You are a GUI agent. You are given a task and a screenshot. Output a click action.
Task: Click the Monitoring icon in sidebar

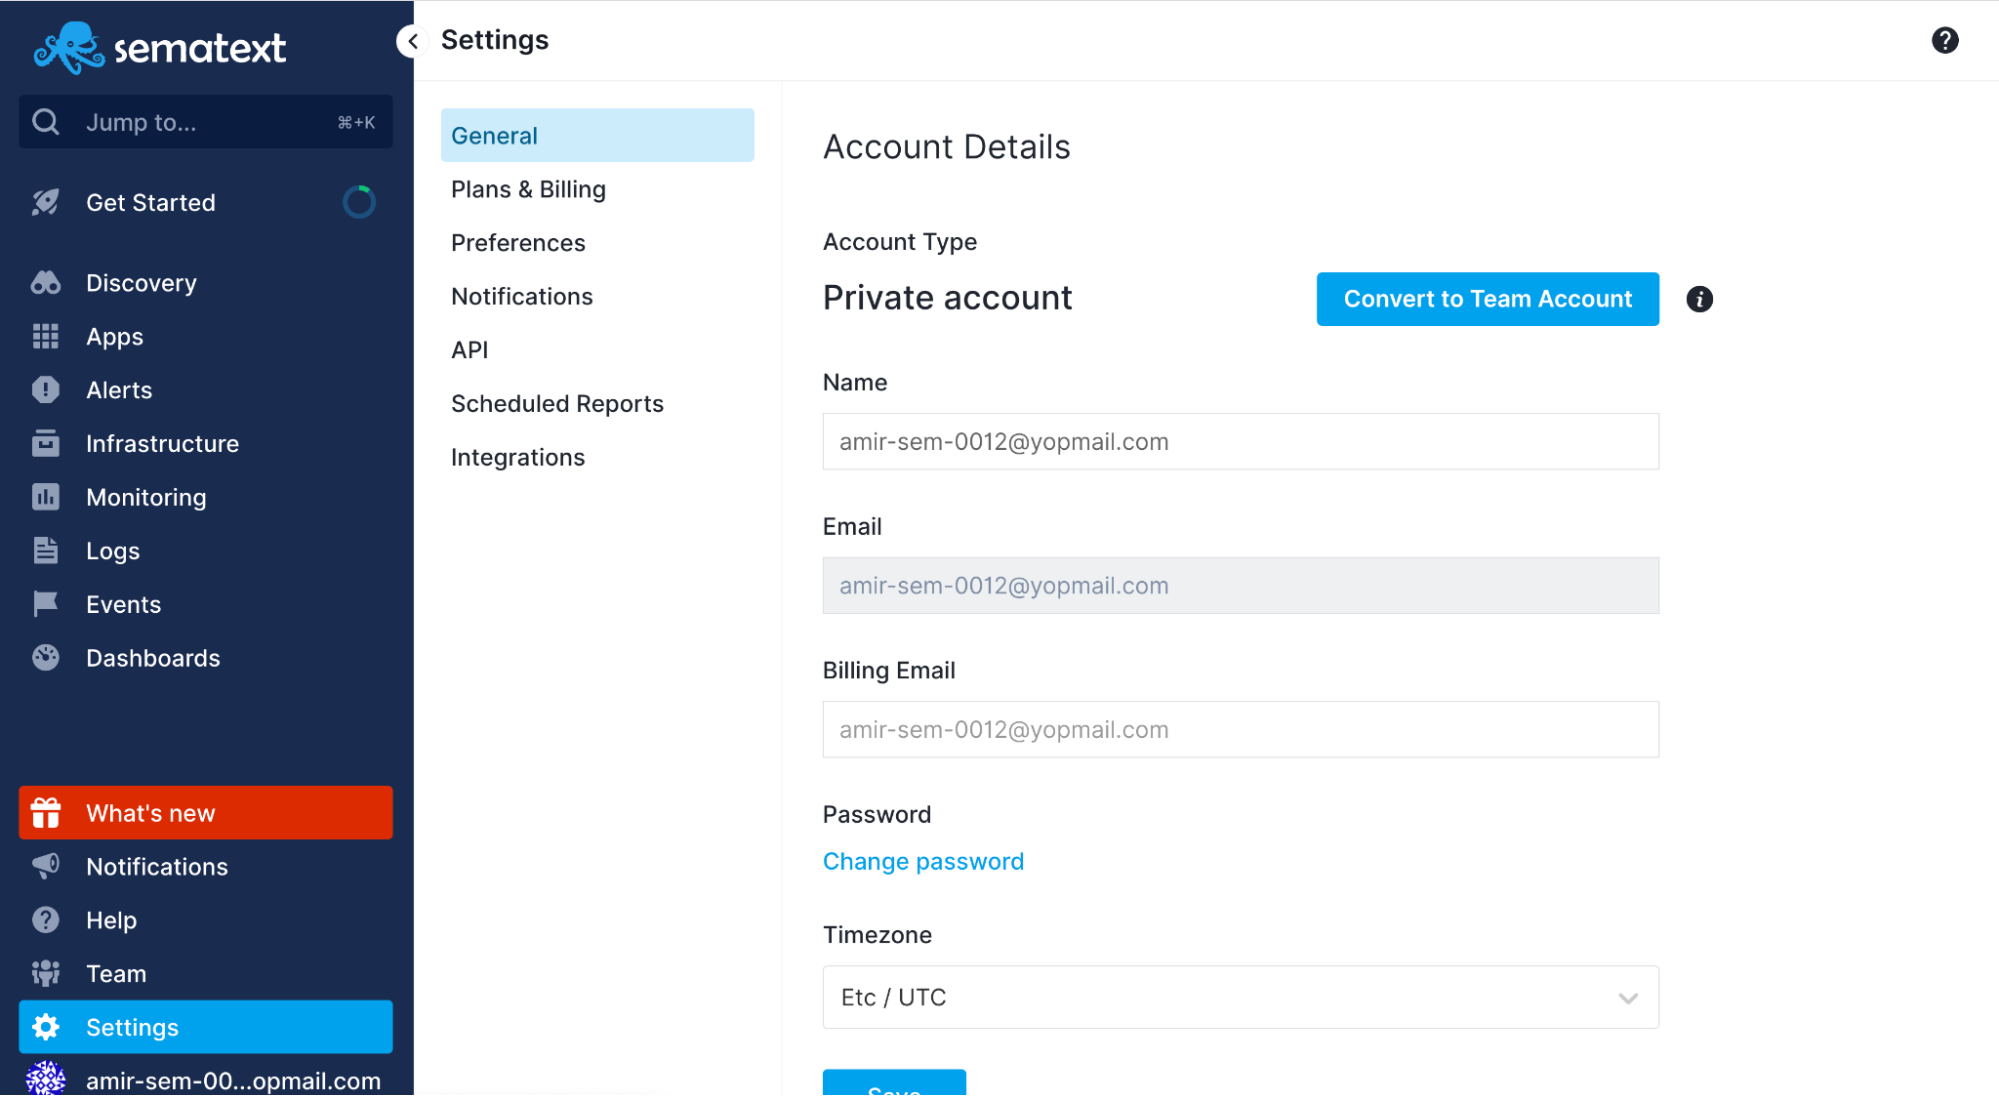tap(45, 497)
